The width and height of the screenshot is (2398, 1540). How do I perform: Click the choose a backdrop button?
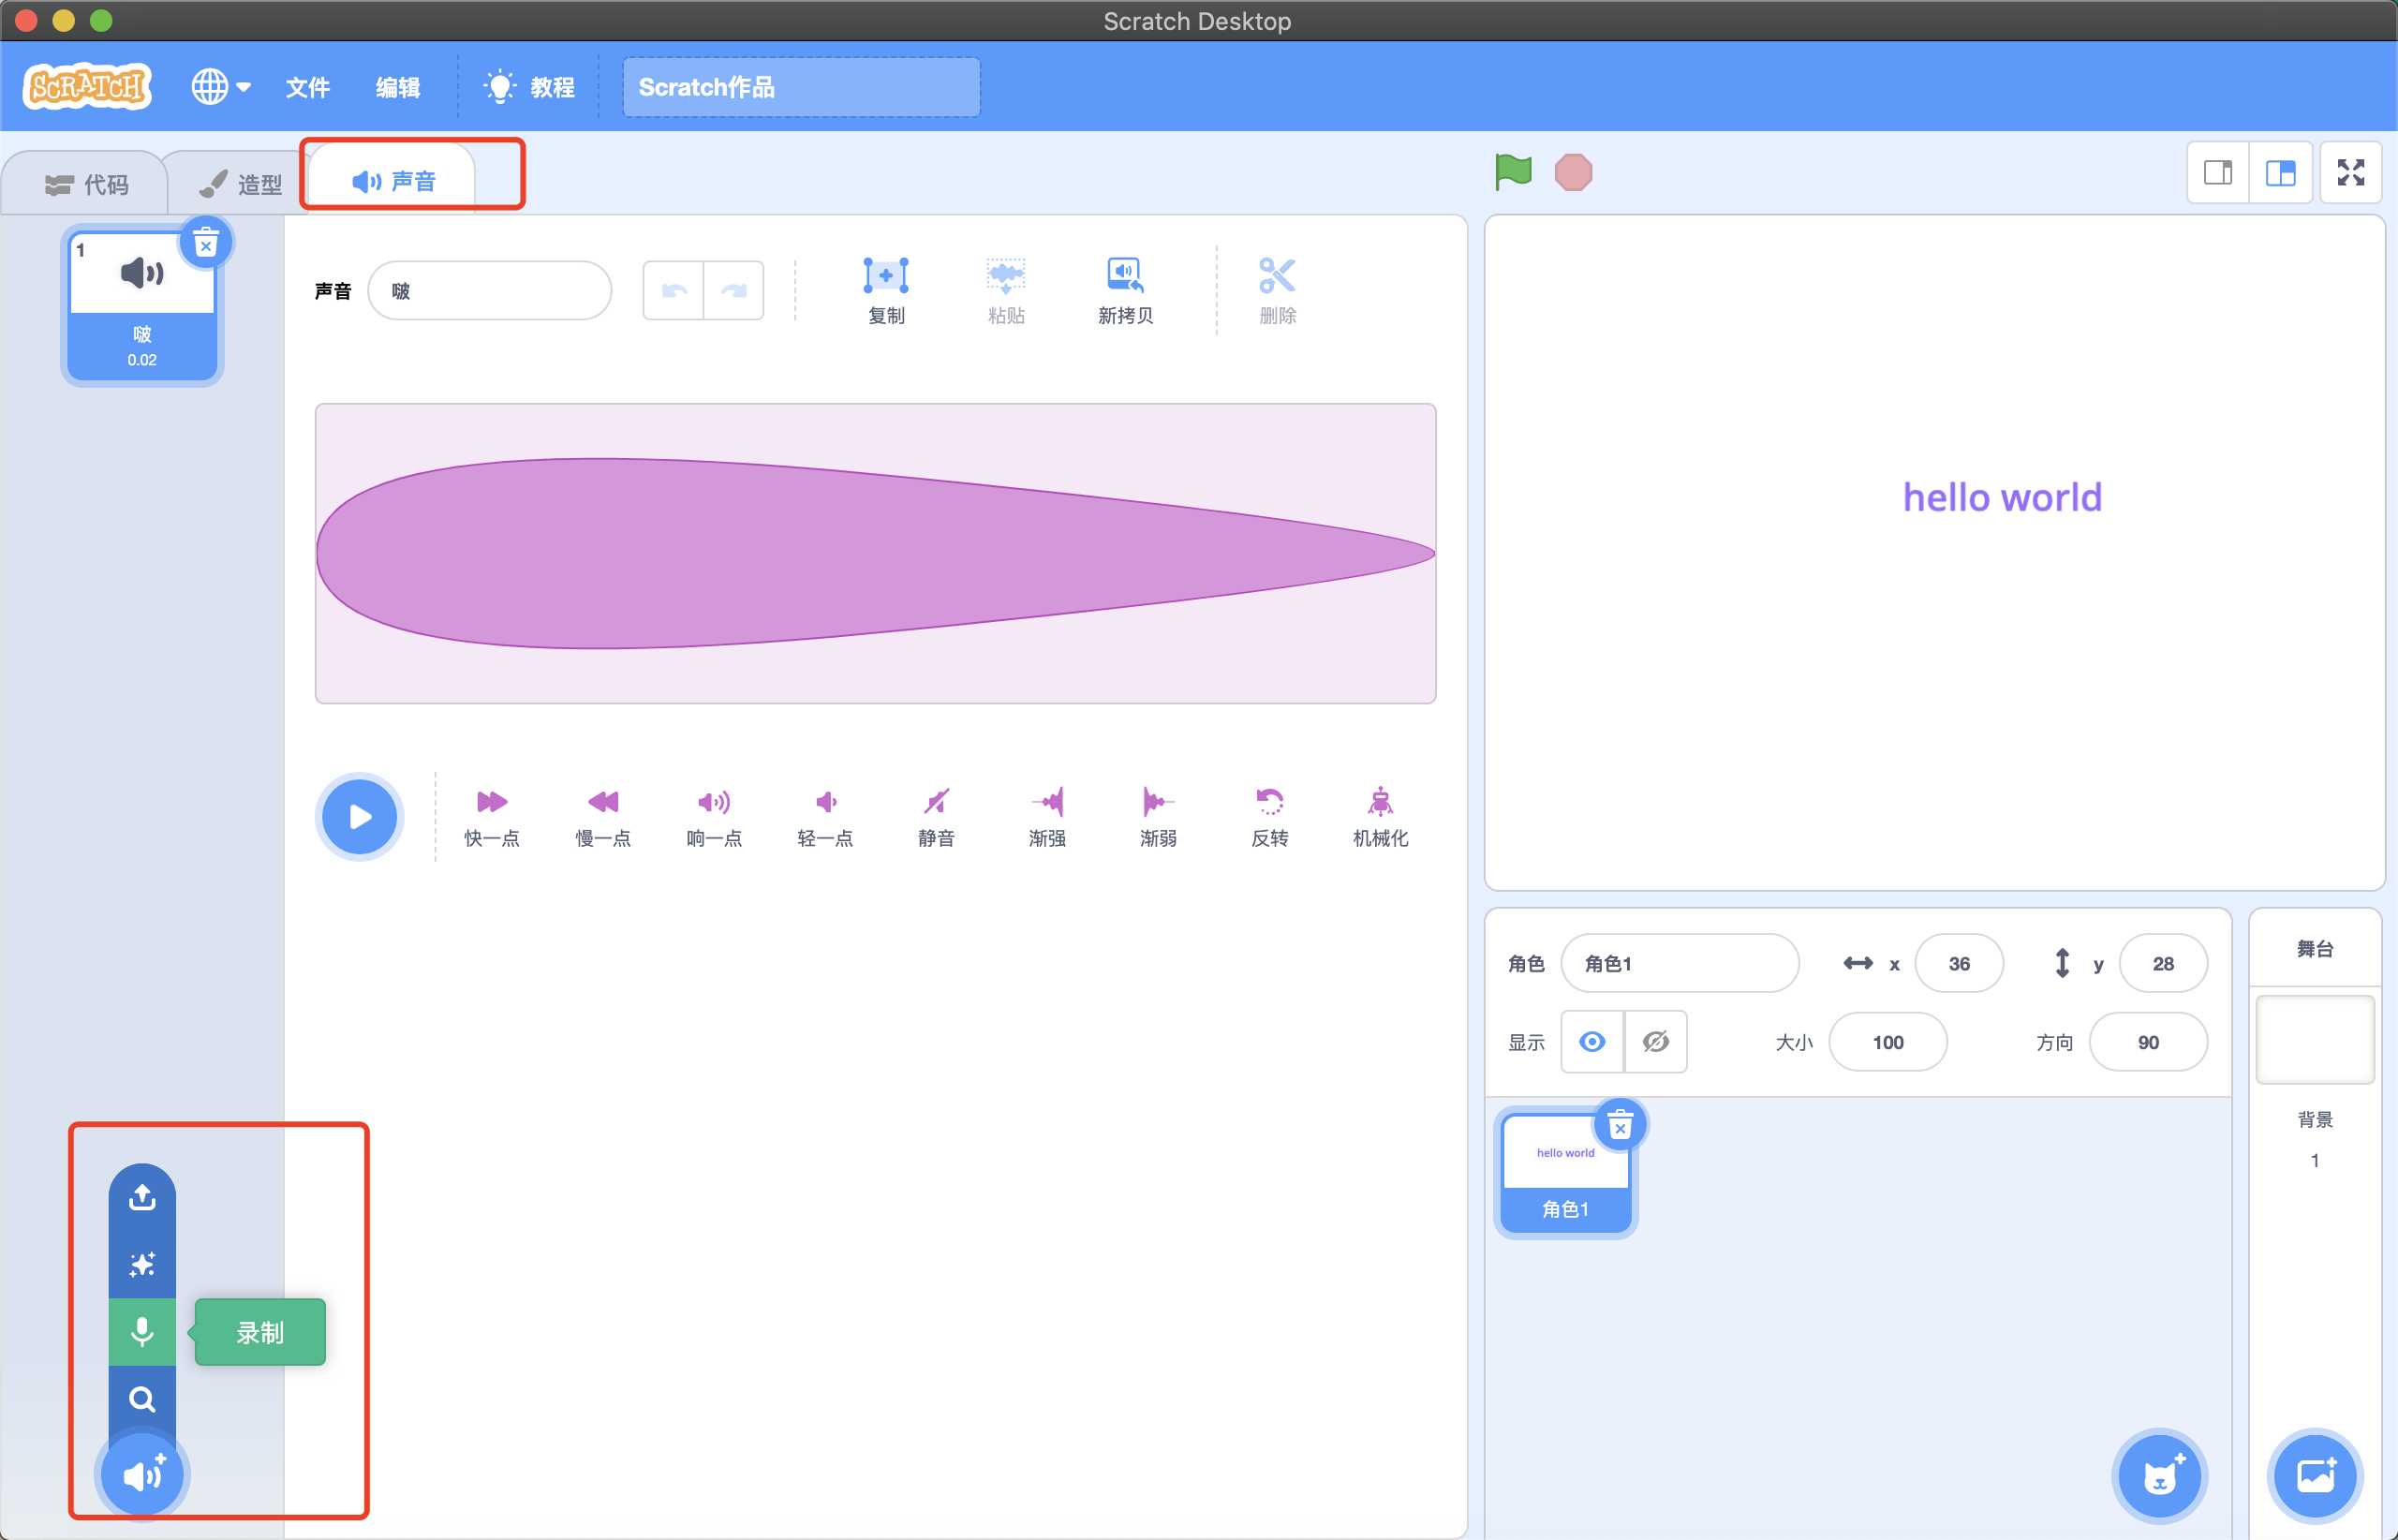tap(2314, 1475)
